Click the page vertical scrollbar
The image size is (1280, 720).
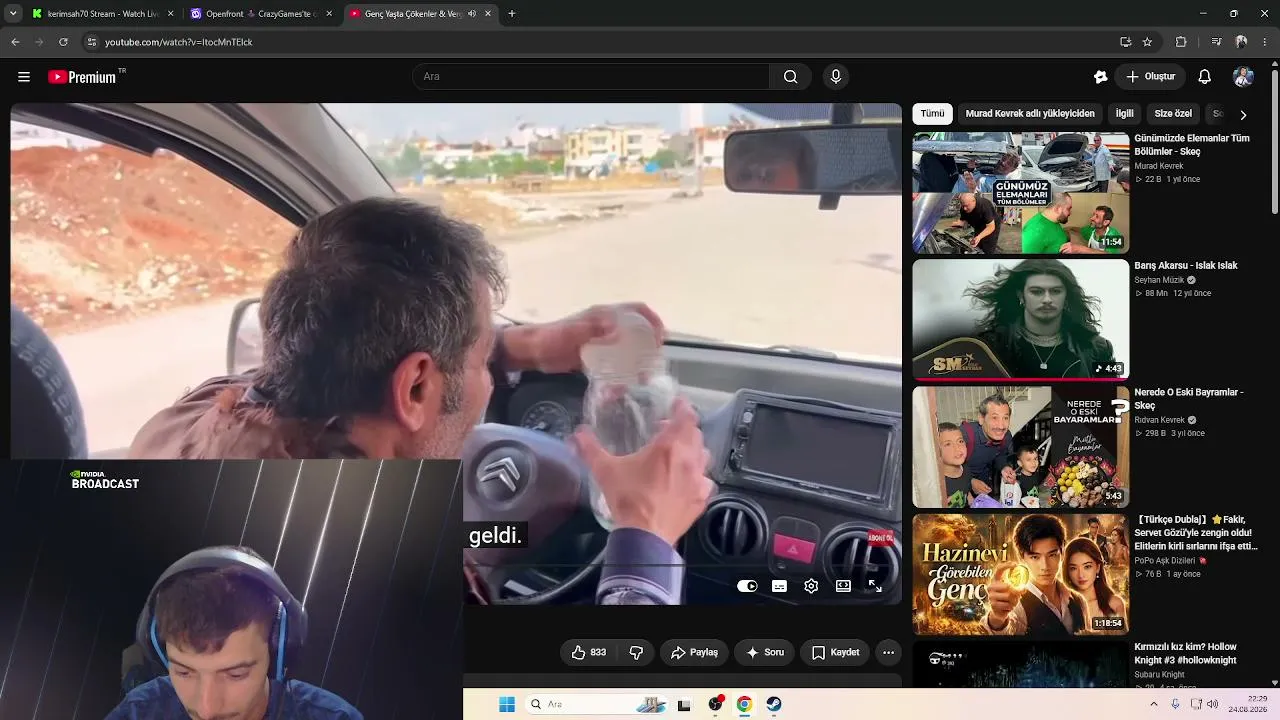[1274, 140]
